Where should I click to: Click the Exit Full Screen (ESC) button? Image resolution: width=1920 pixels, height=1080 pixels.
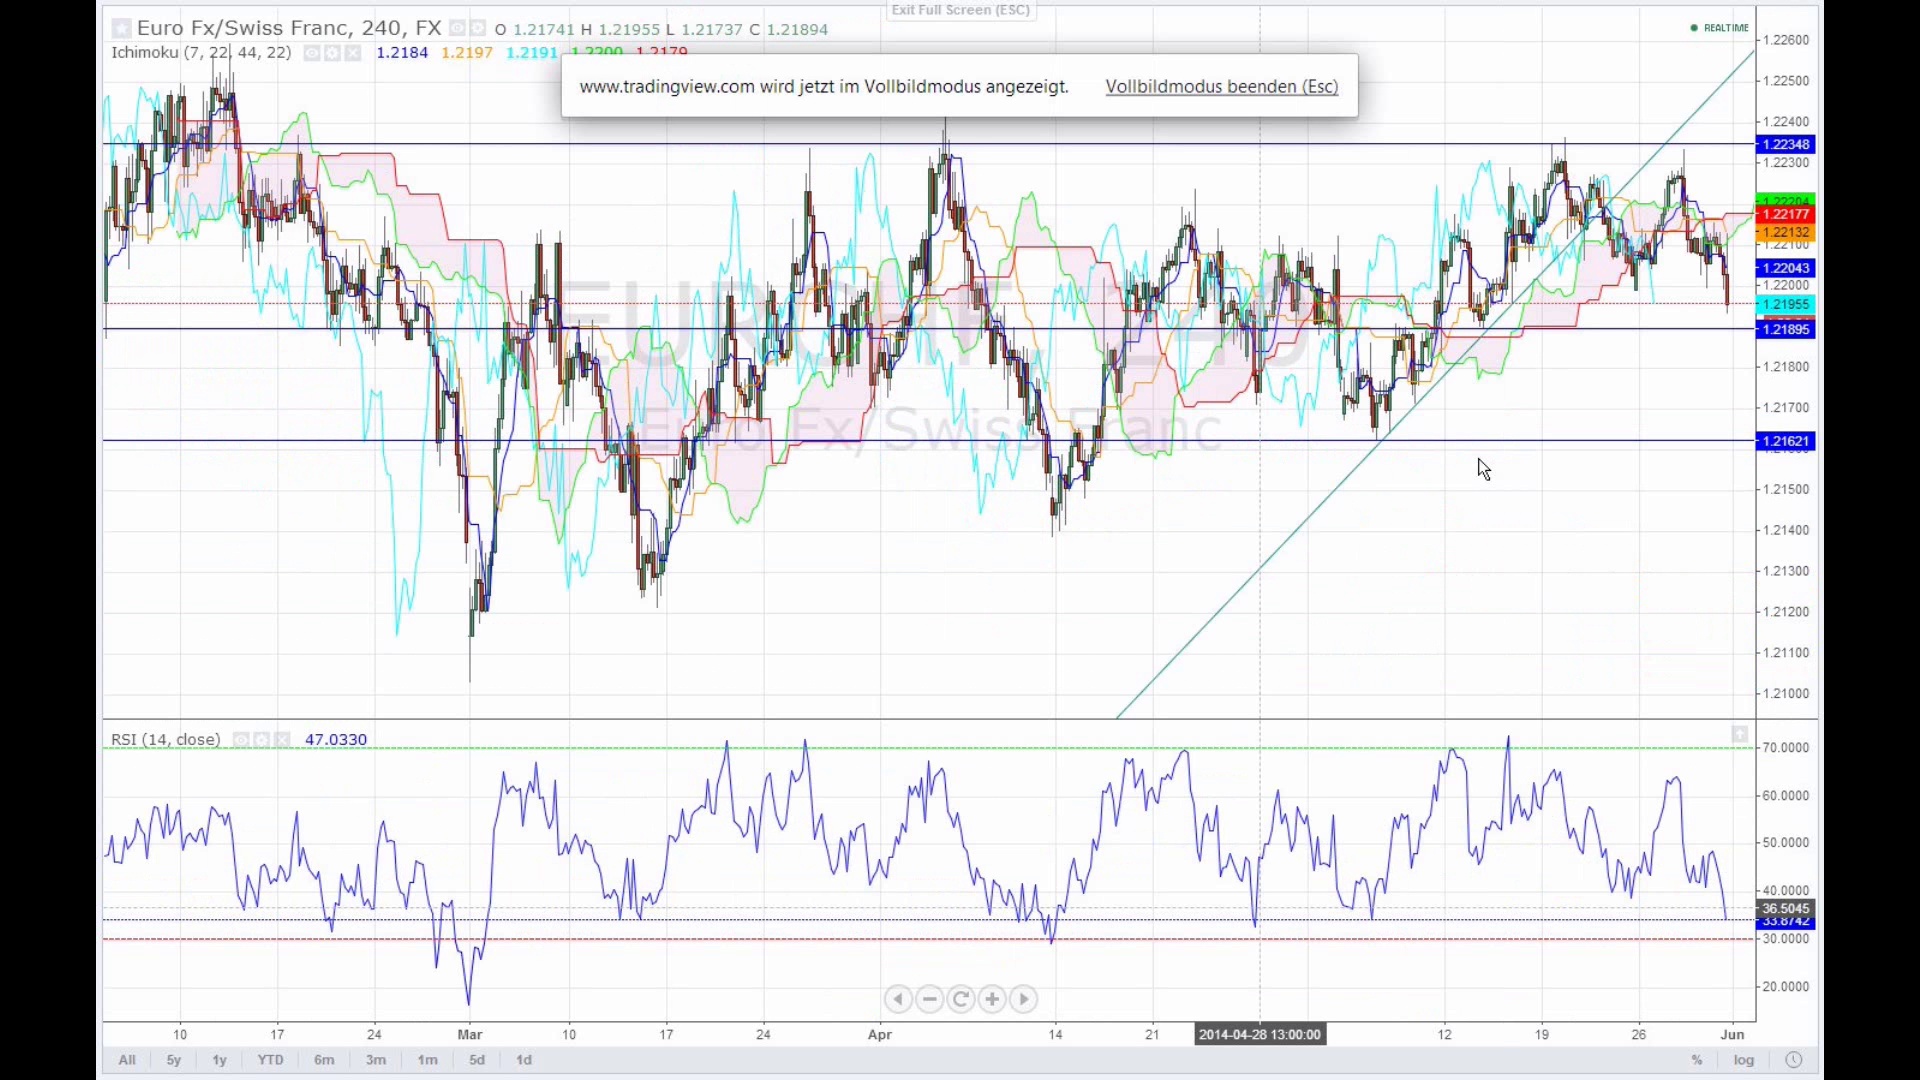pos(960,10)
